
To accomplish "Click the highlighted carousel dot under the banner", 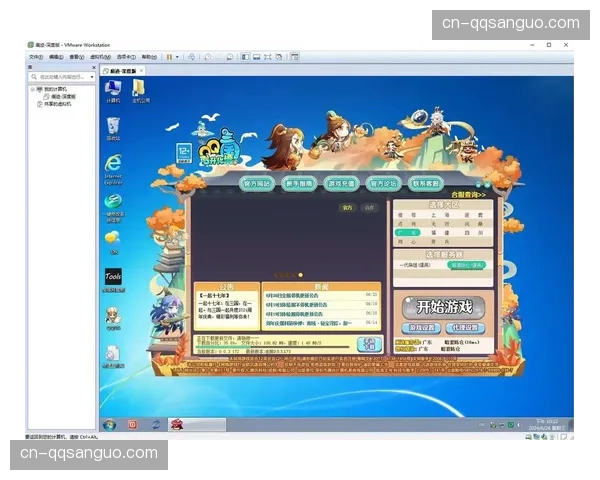I will tap(300, 275).
